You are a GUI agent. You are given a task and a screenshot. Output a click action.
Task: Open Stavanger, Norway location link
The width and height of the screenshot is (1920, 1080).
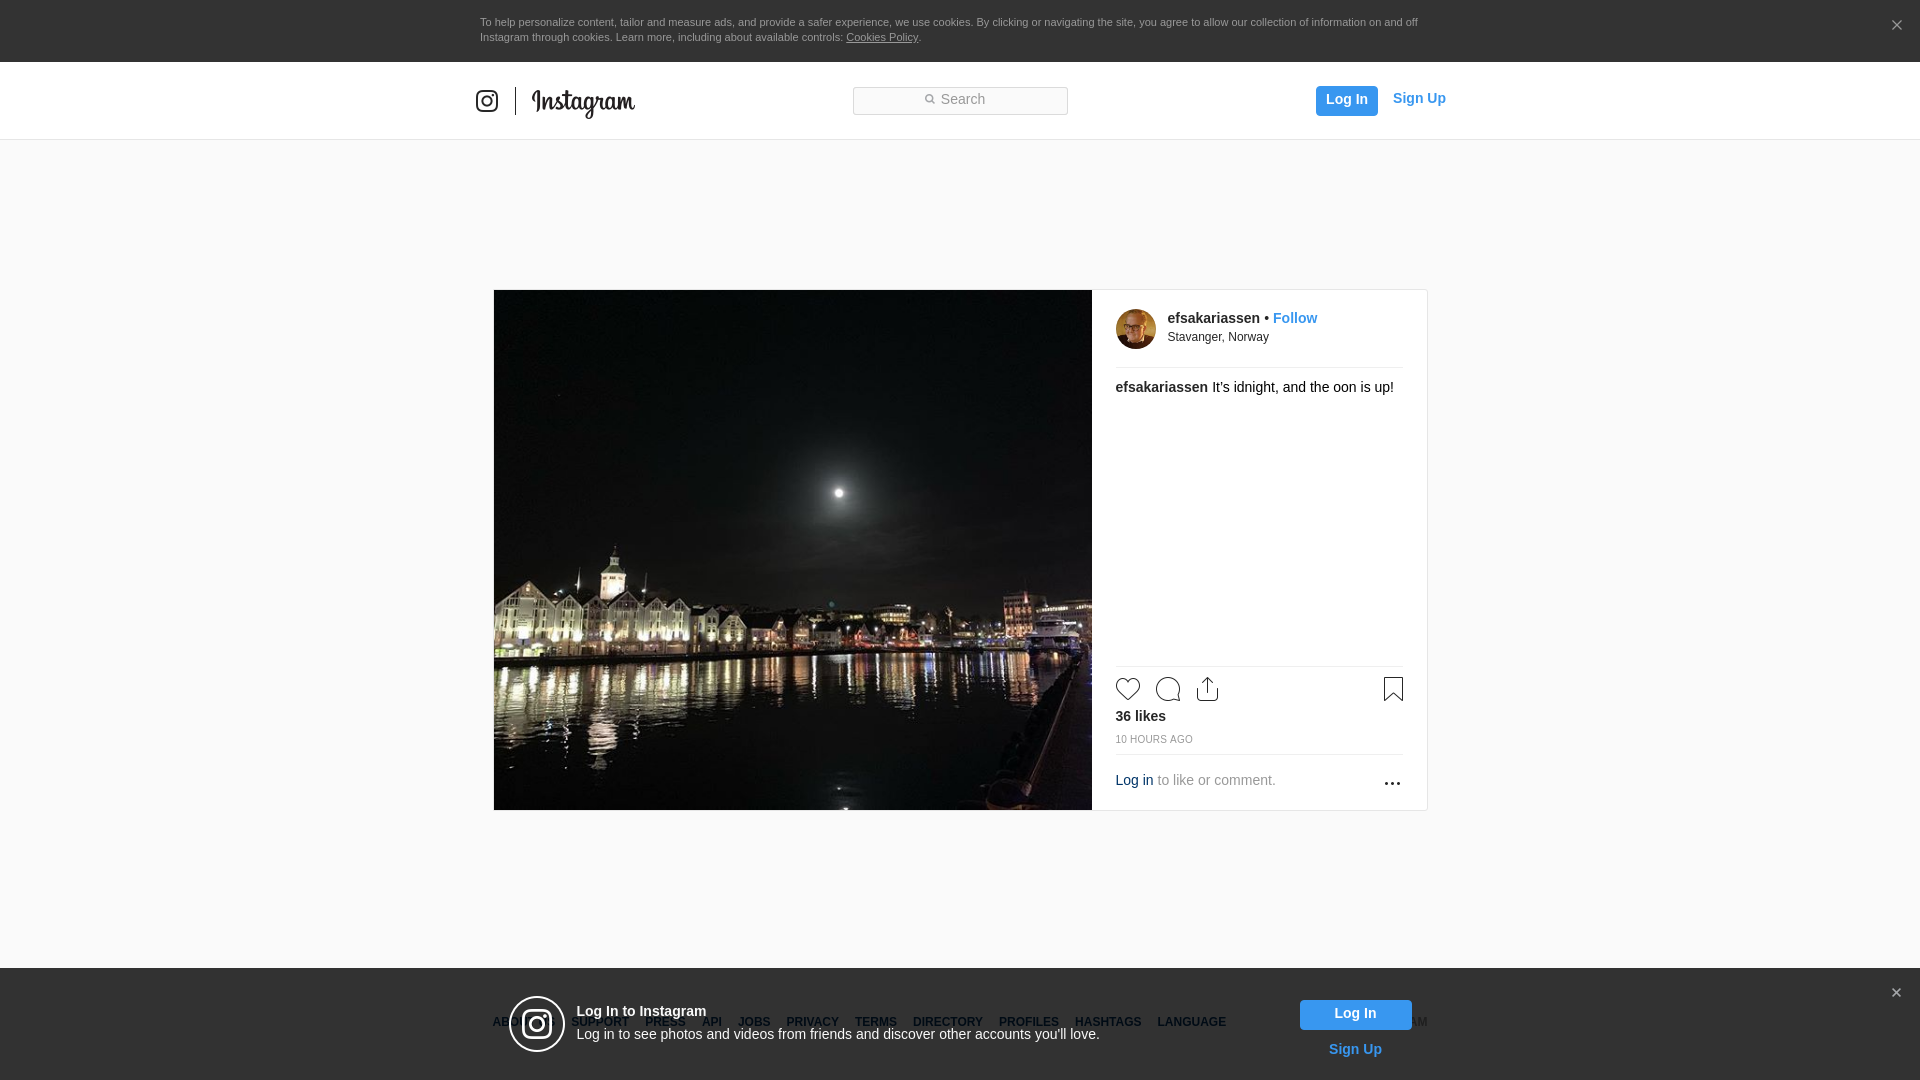tap(1218, 338)
